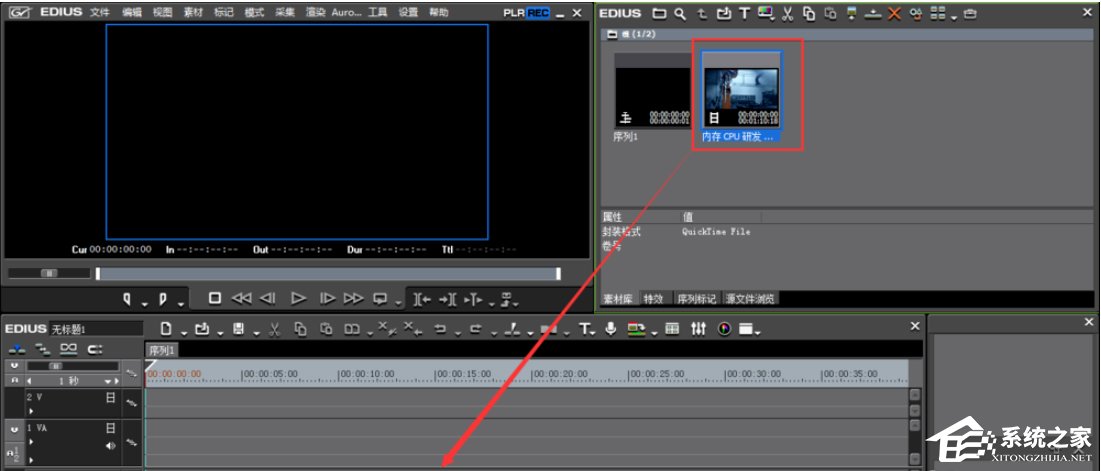
Task: Click the search magnifier icon in the bin
Action: [x=680, y=13]
